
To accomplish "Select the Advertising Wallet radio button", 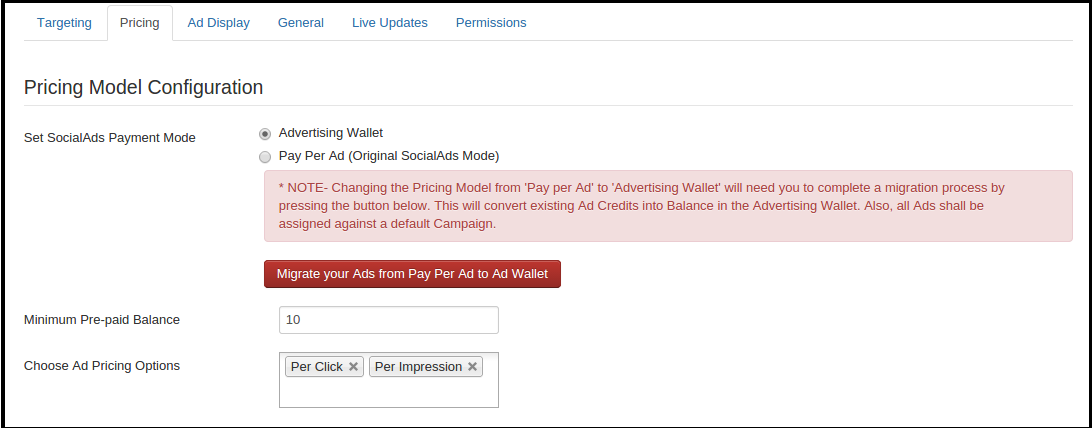I will (265, 133).
